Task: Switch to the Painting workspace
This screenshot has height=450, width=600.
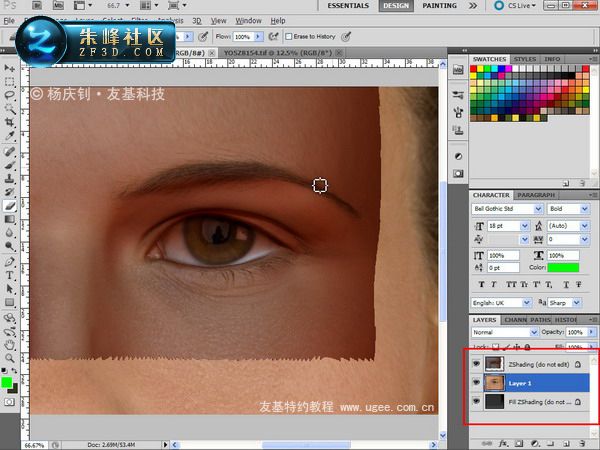Action: (x=439, y=6)
